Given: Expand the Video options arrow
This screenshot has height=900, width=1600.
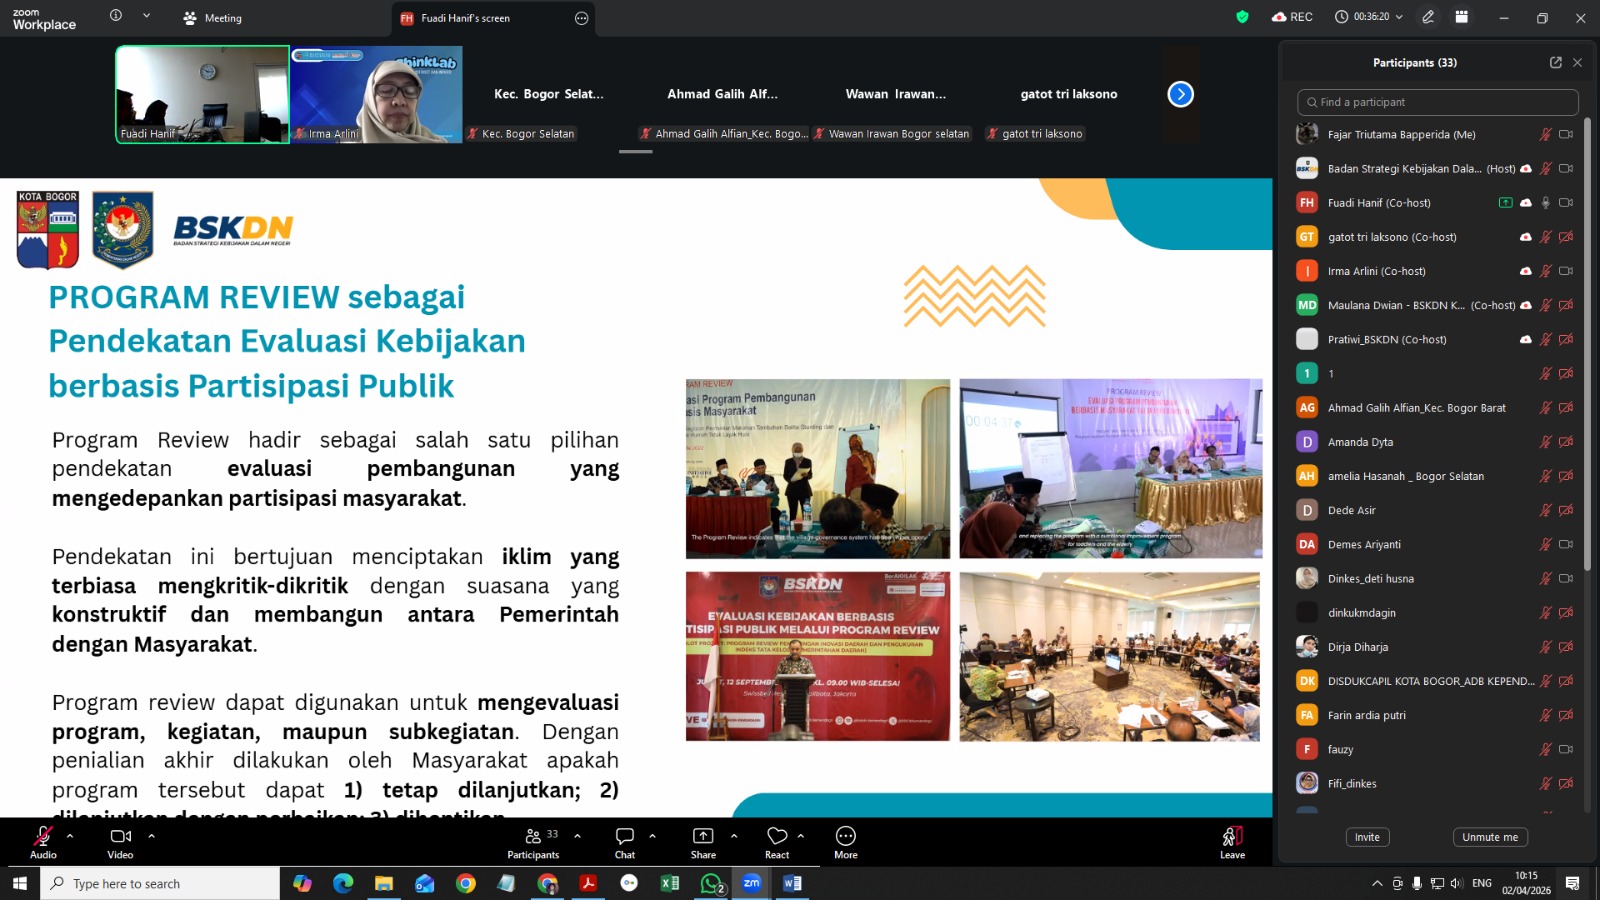Looking at the screenshot, I should click(x=151, y=835).
